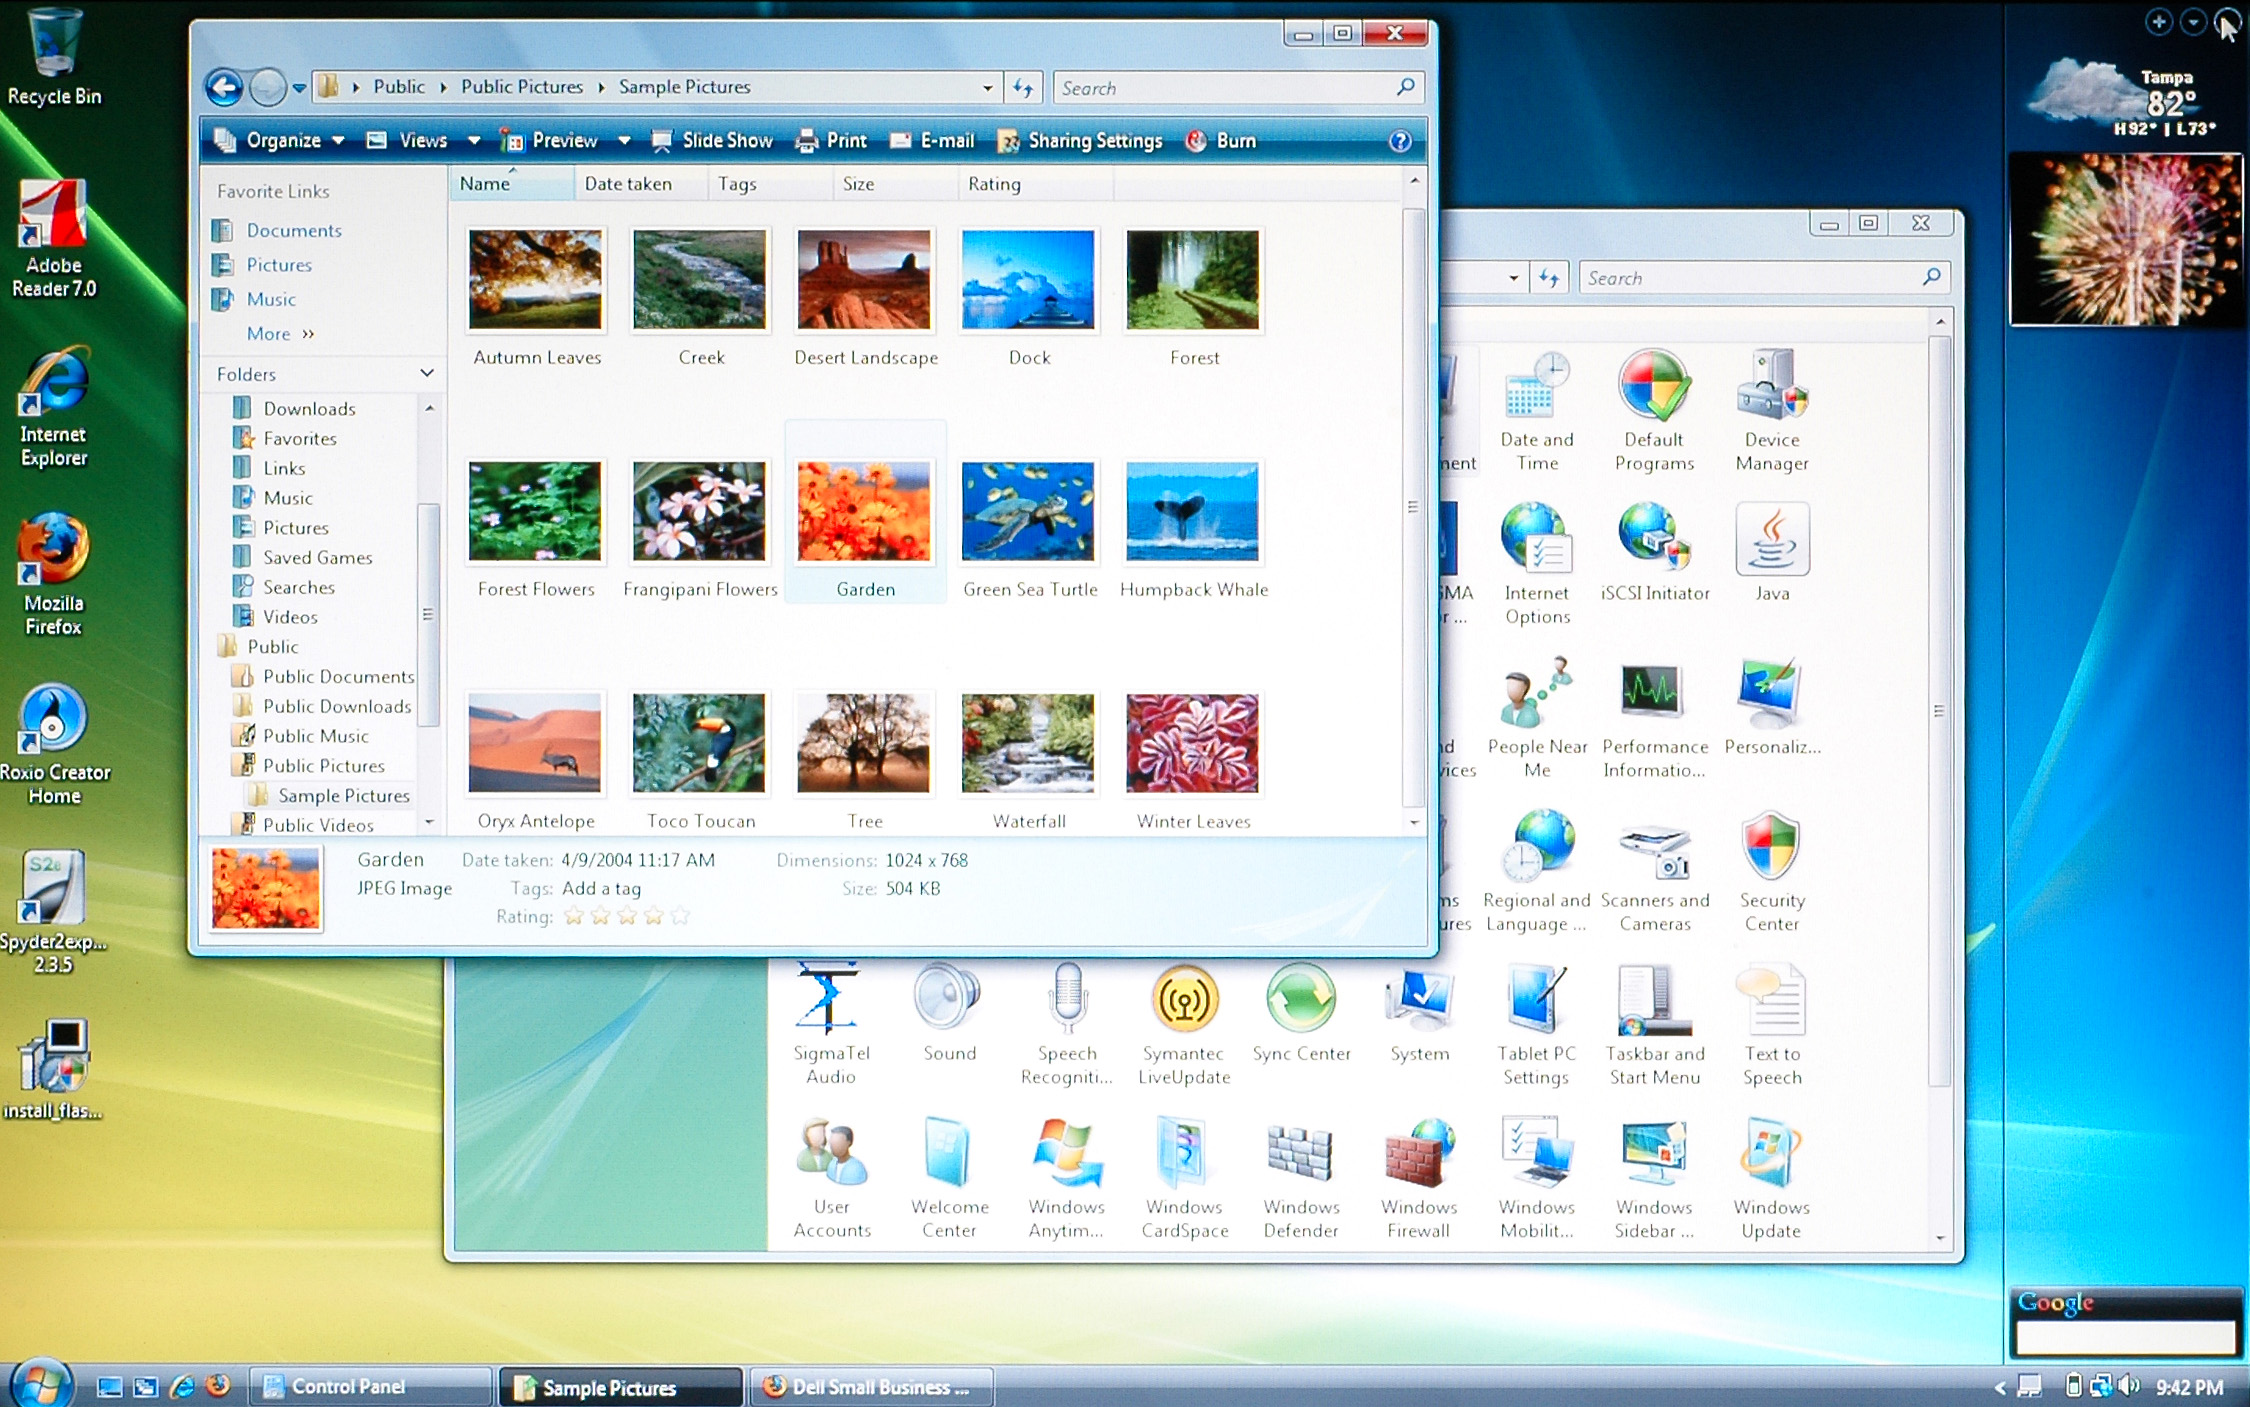Open Performance Information icon in Control Panel
The height and width of the screenshot is (1407, 2250).
(1654, 718)
